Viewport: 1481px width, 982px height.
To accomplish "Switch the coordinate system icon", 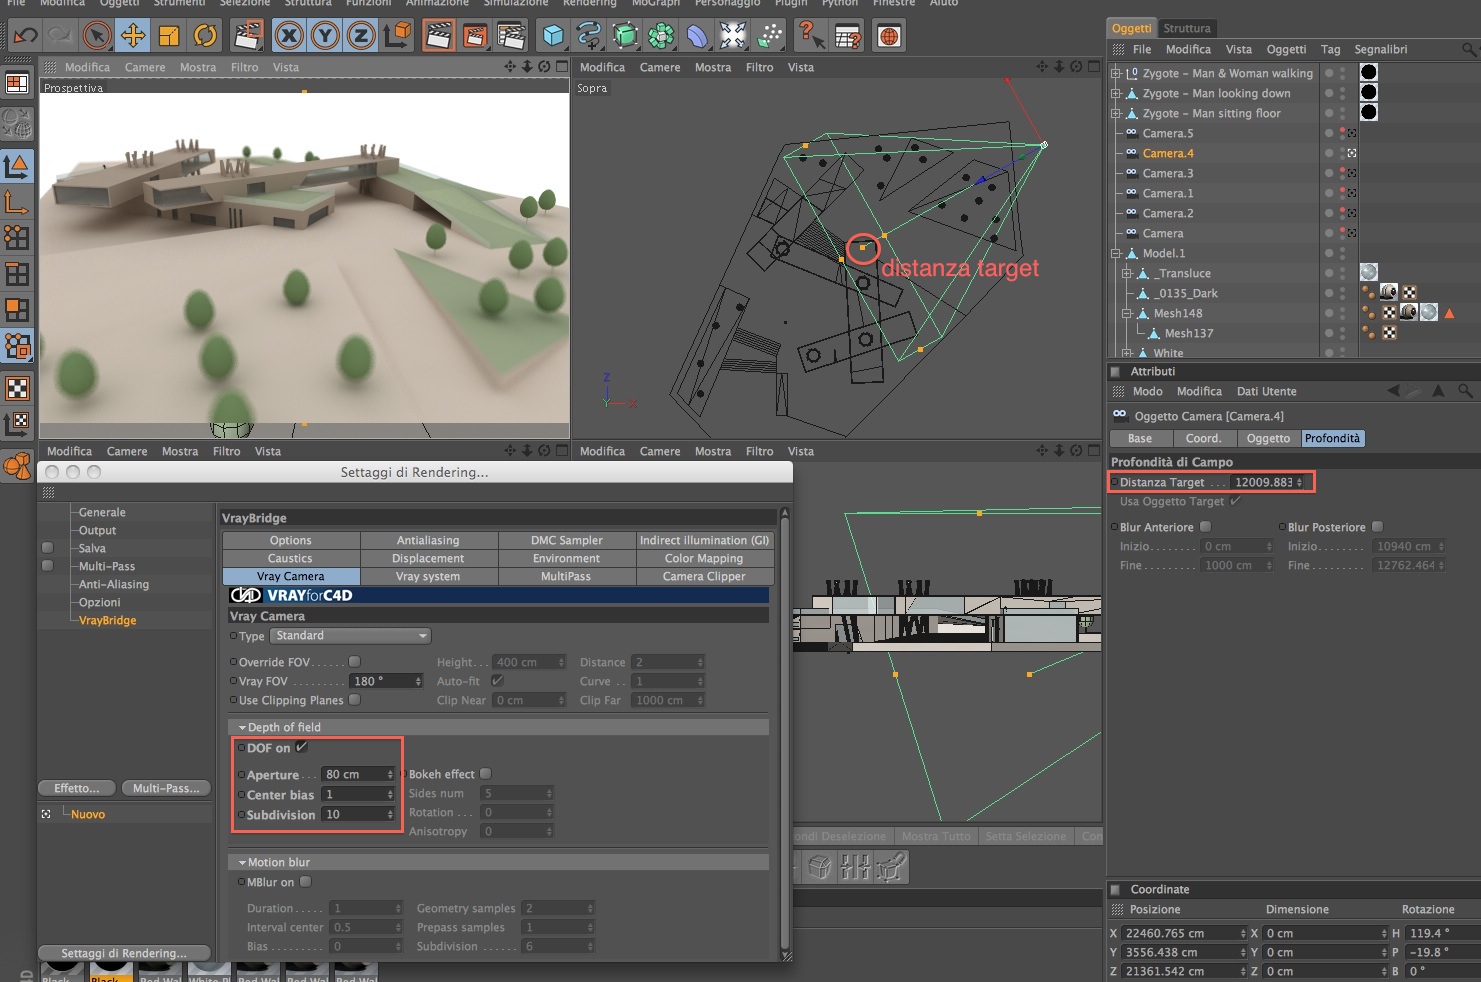I will coord(397,36).
